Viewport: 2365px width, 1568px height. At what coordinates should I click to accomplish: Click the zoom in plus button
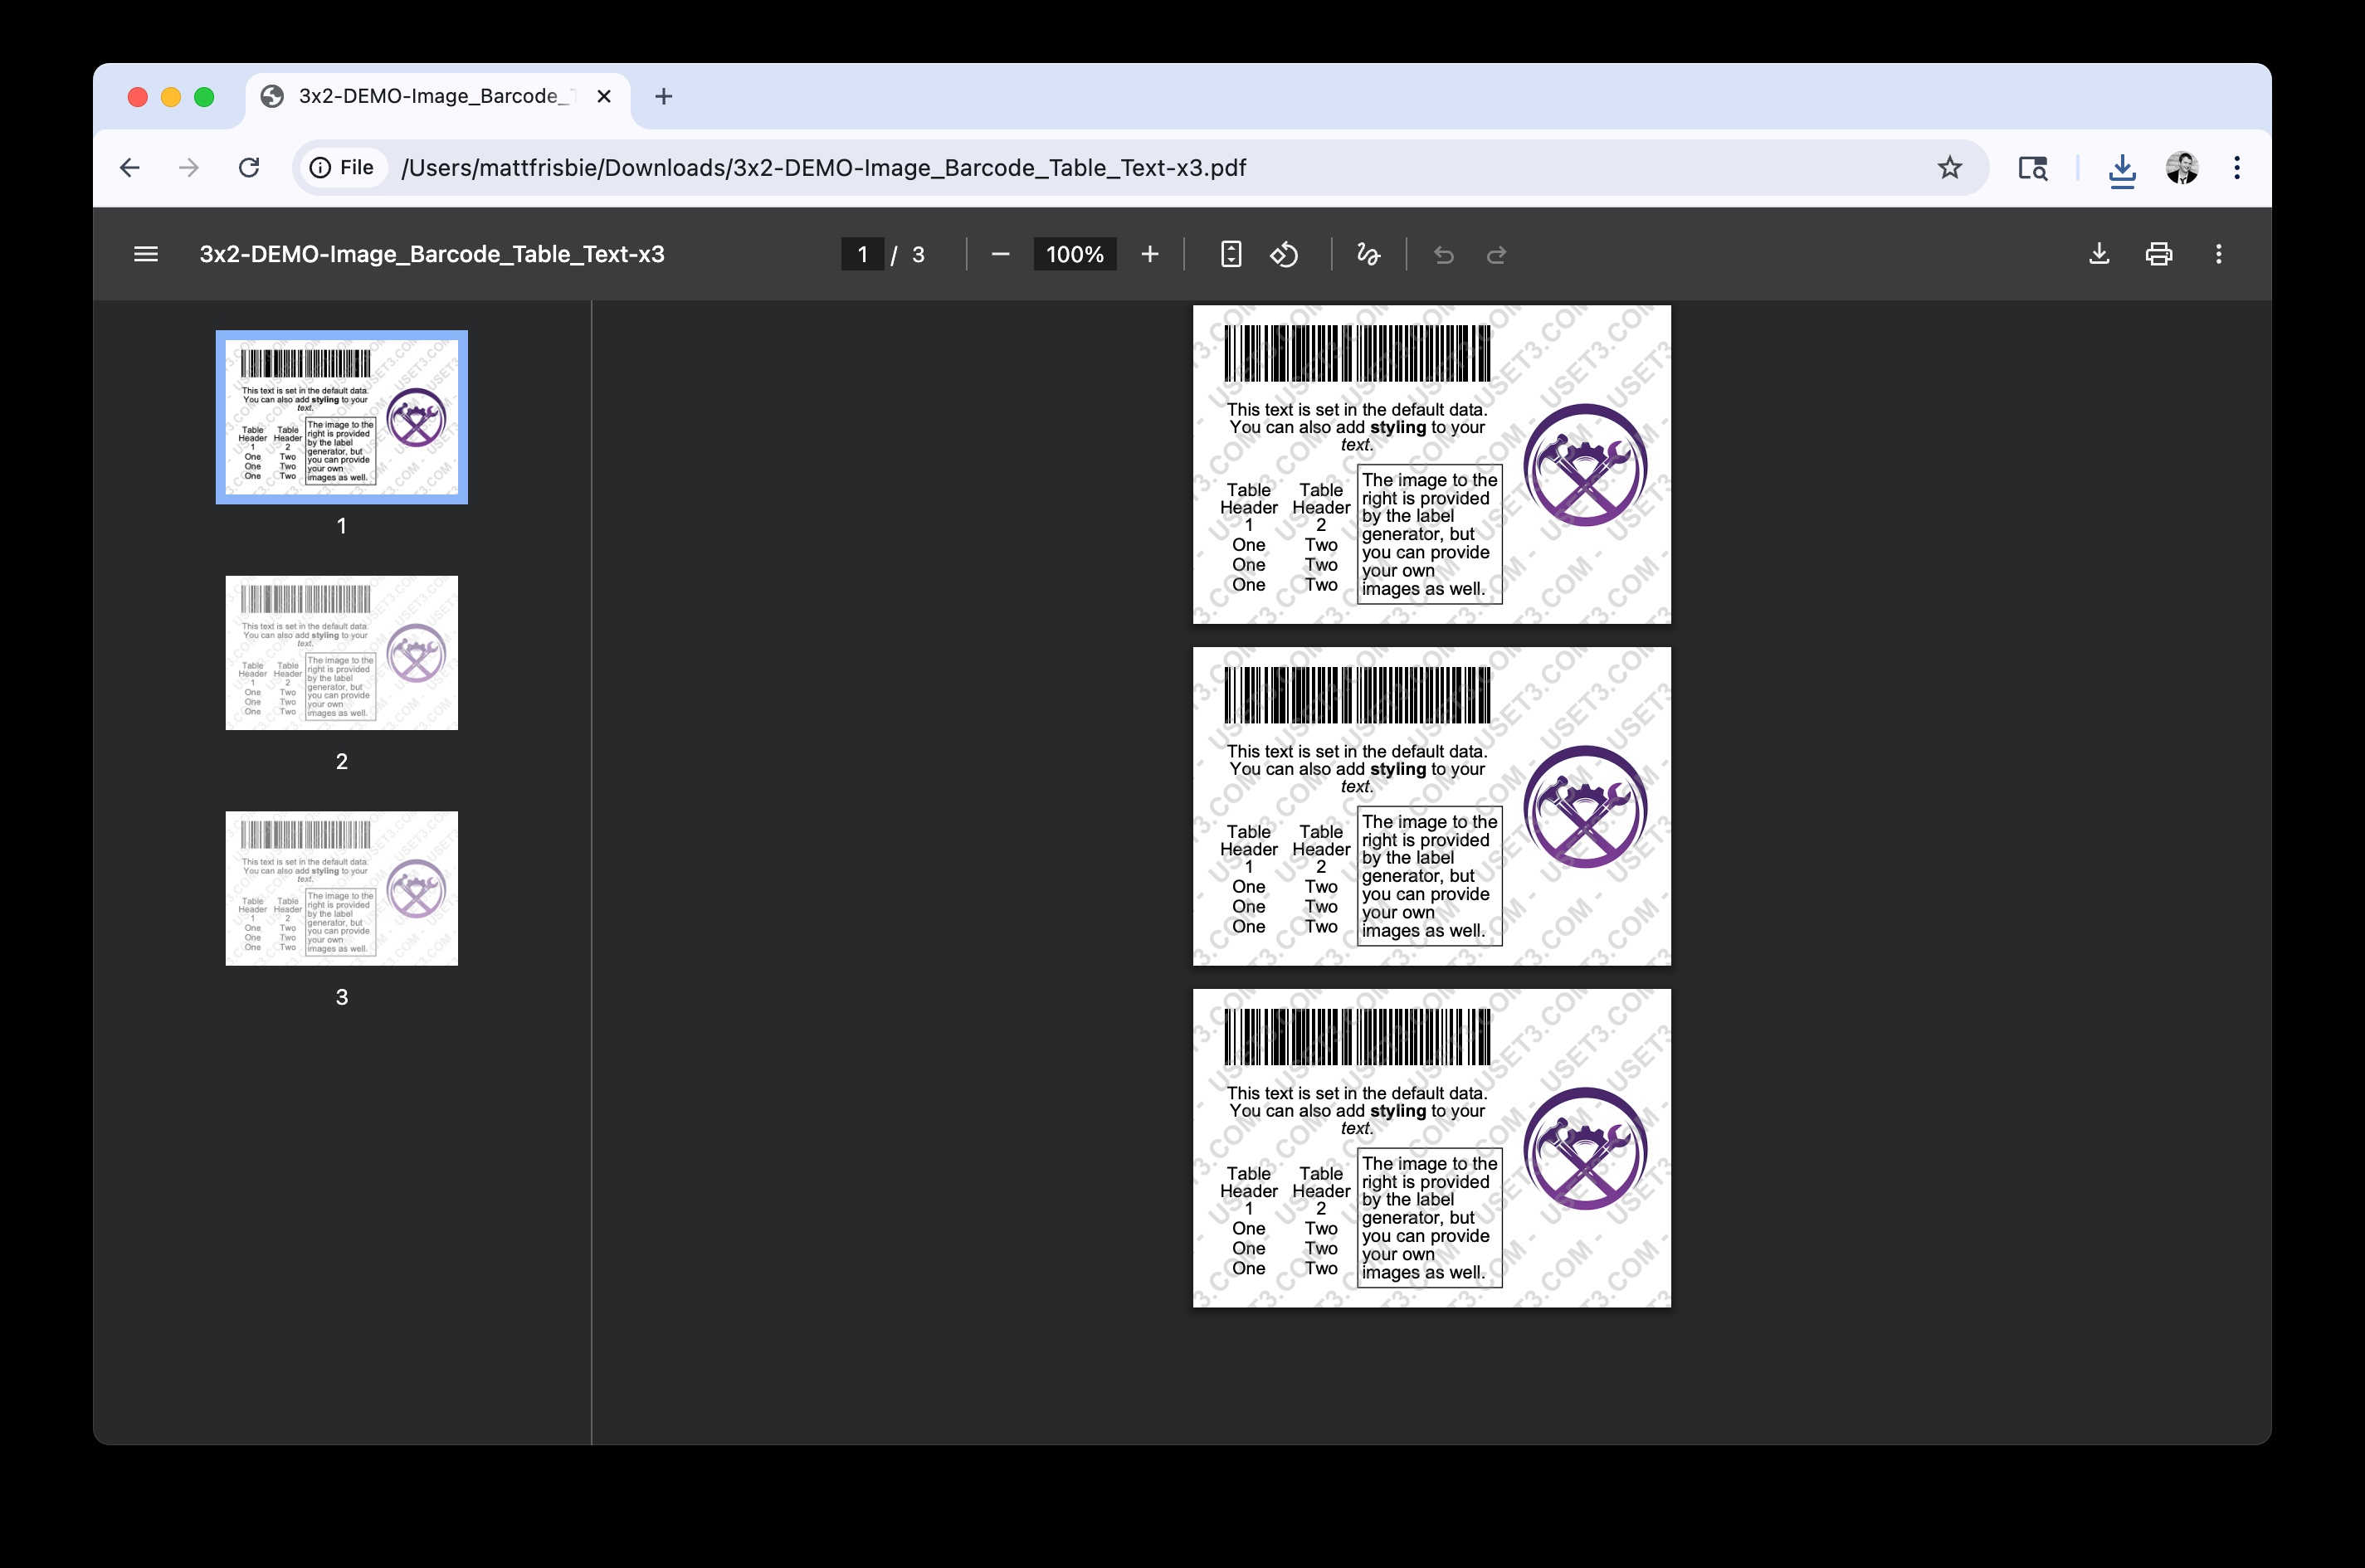click(x=1150, y=254)
